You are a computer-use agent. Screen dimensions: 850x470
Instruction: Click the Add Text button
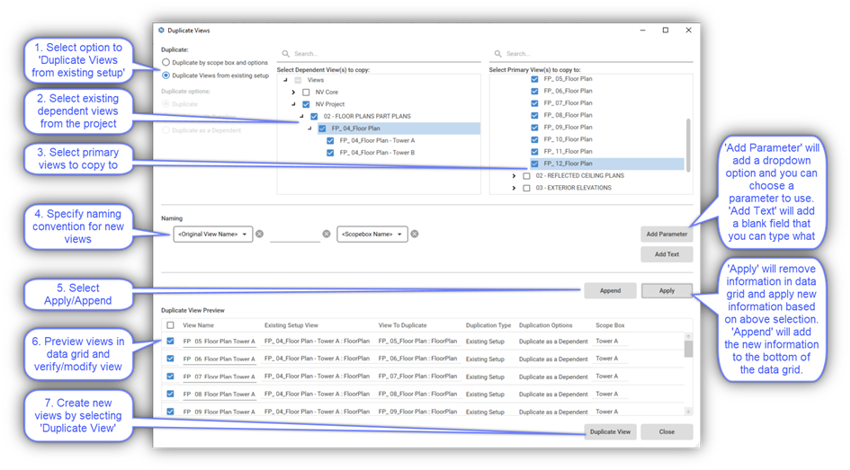[667, 254]
